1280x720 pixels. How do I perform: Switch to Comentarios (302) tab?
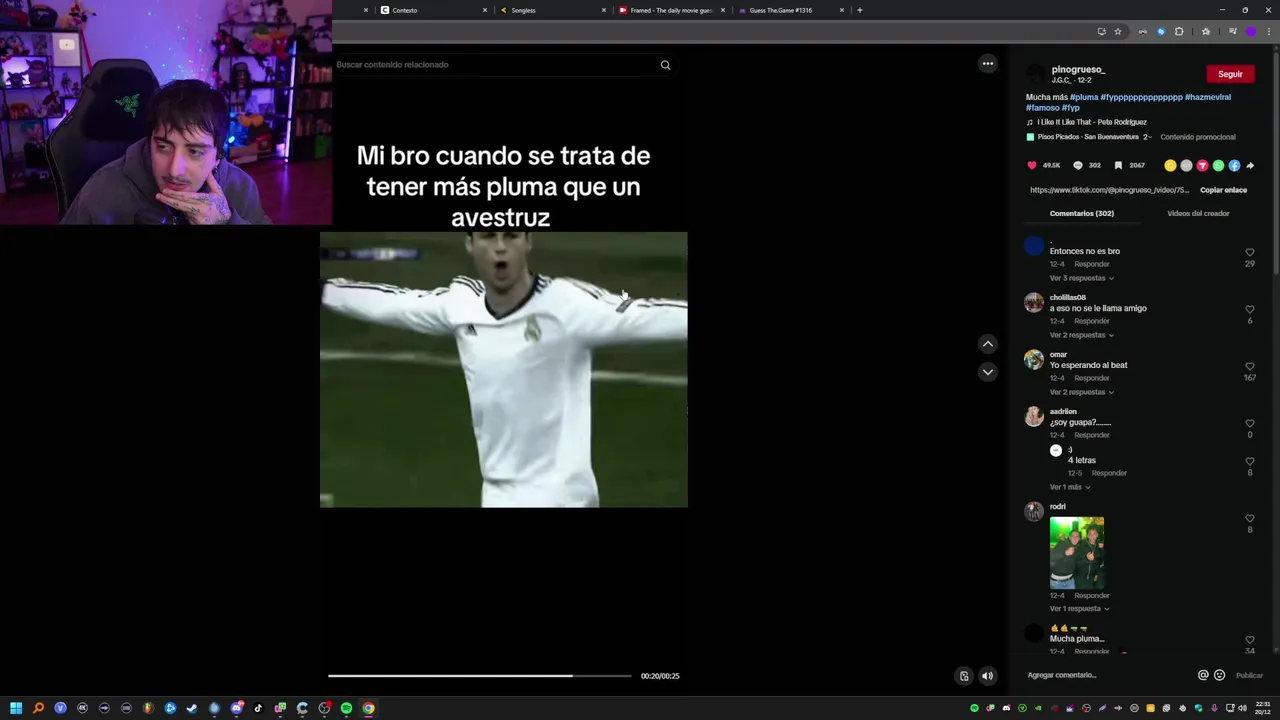tap(1081, 213)
